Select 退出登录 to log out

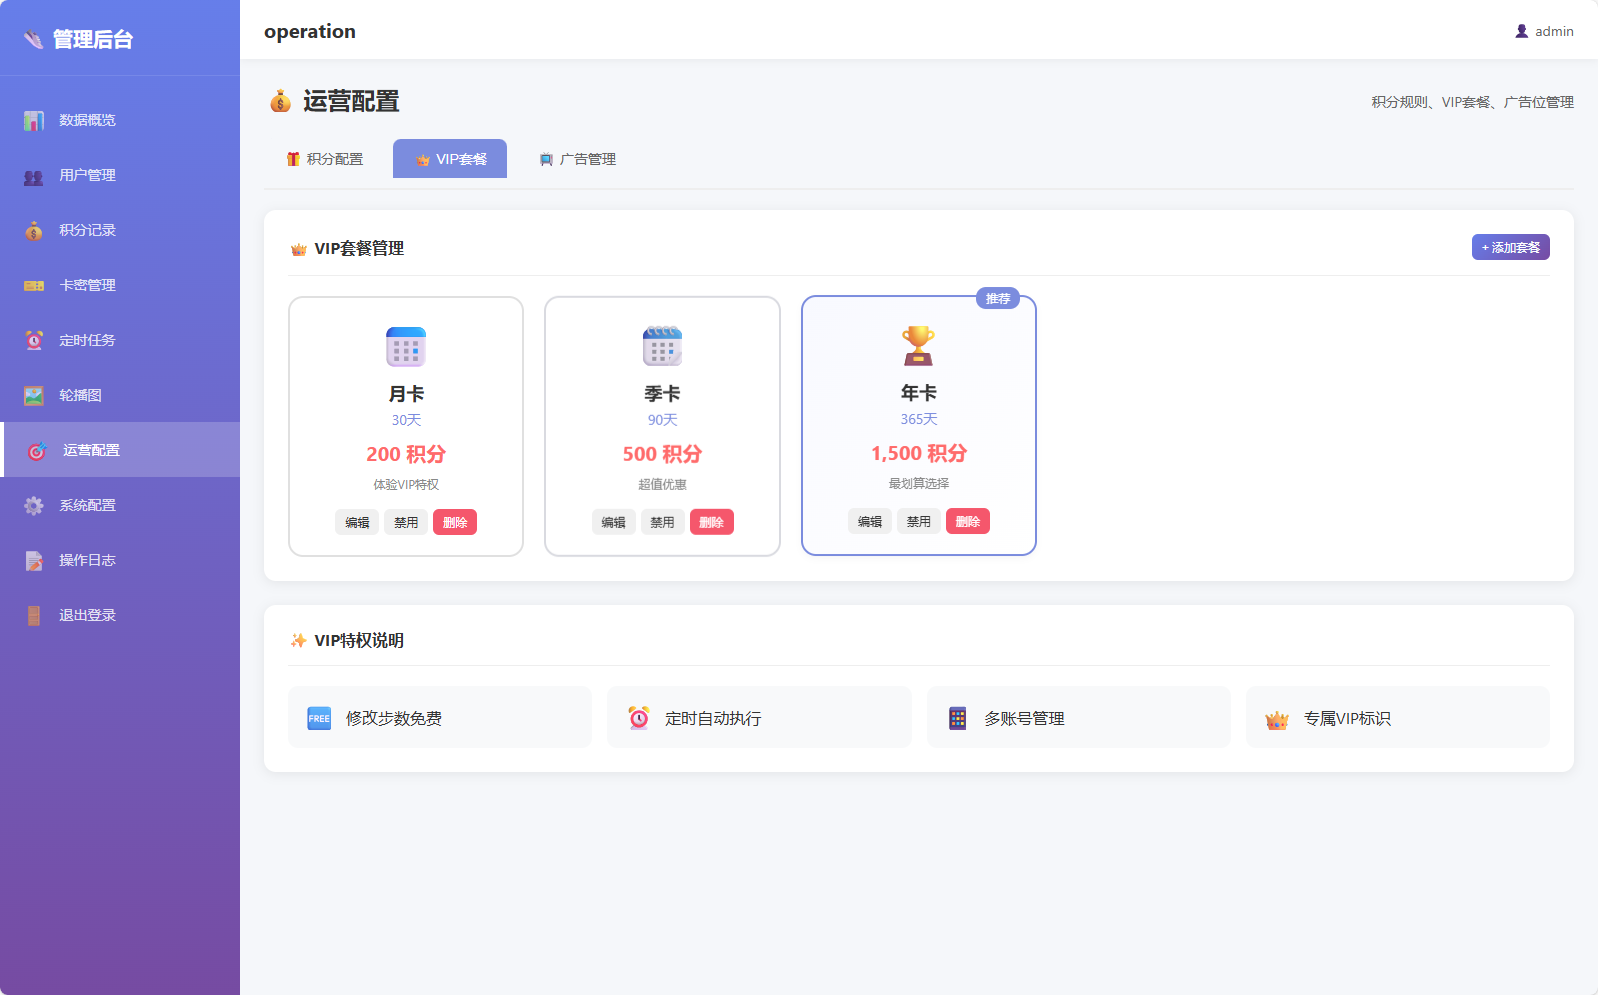(120, 615)
